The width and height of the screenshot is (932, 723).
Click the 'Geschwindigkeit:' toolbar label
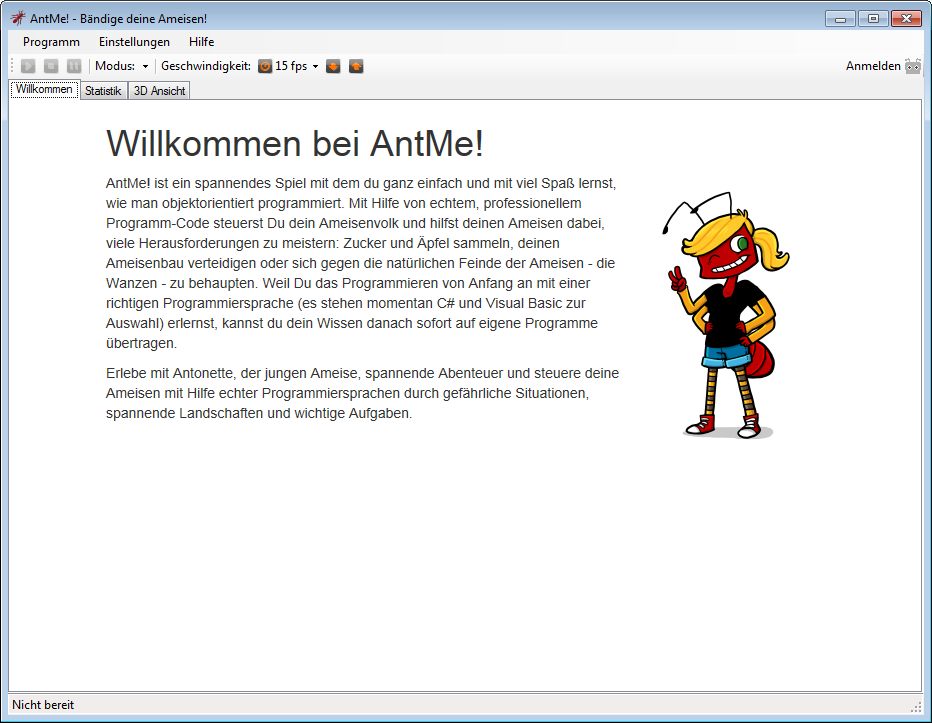pyautogui.click(x=206, y=66)
